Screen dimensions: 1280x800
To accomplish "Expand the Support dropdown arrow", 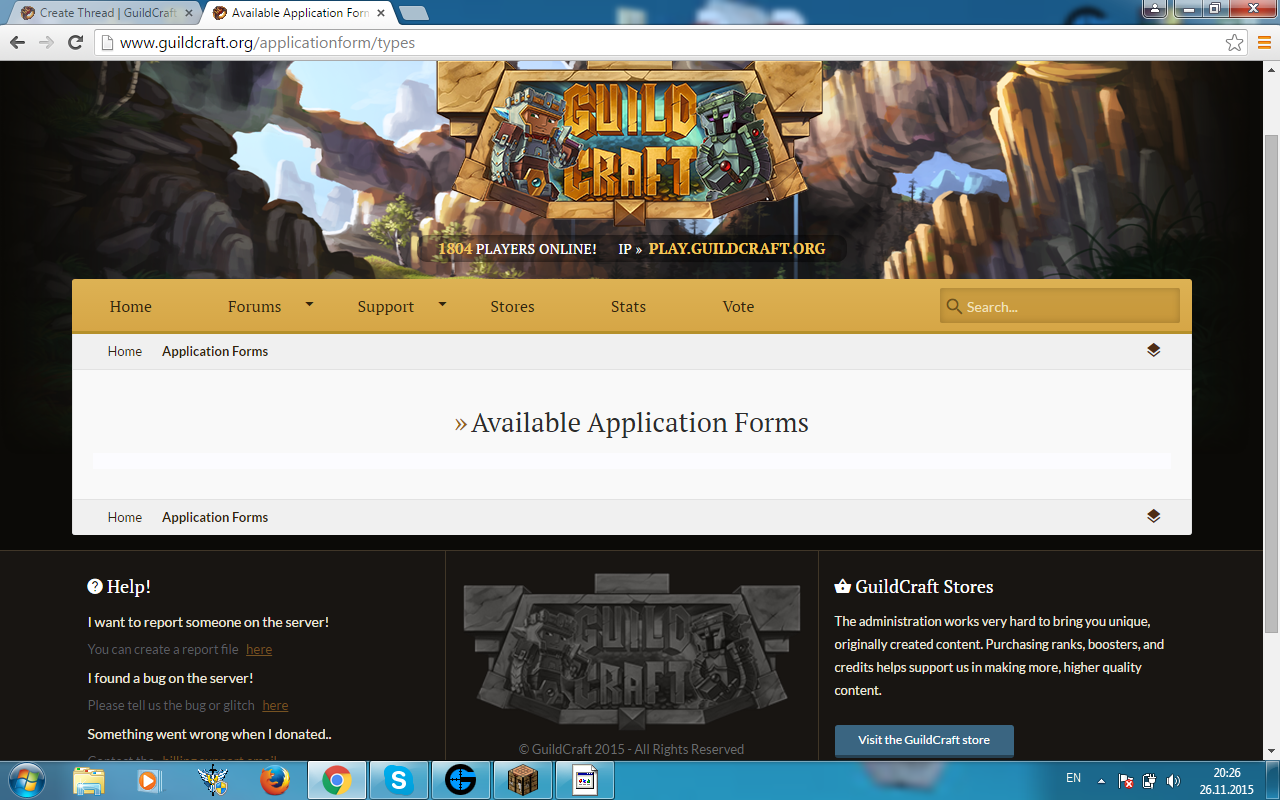I will 442,303.
